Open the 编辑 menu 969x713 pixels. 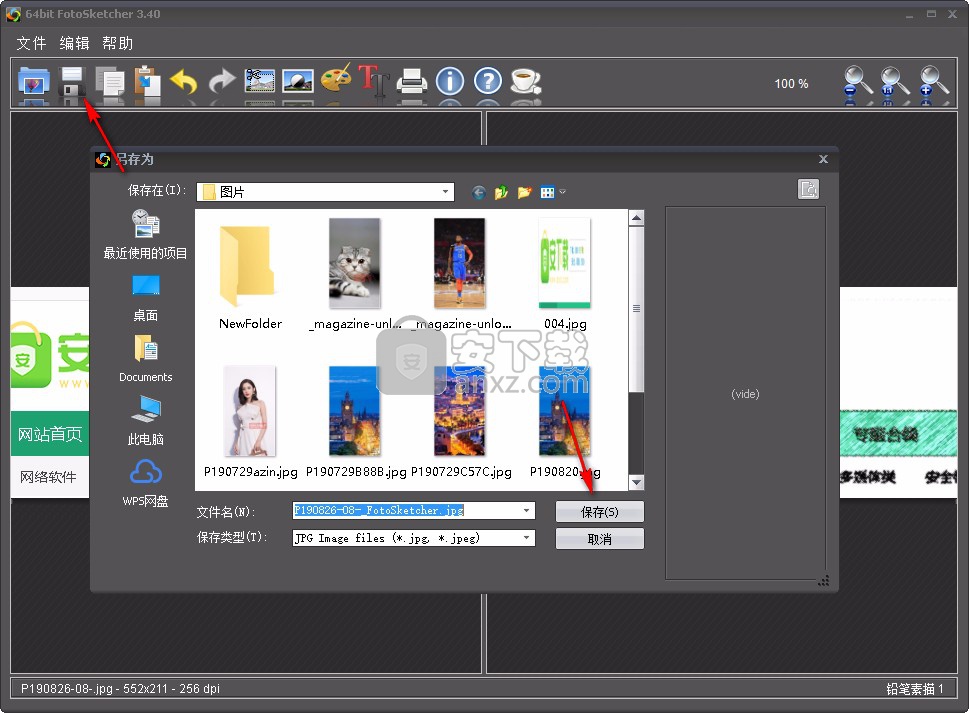[74, 43]
